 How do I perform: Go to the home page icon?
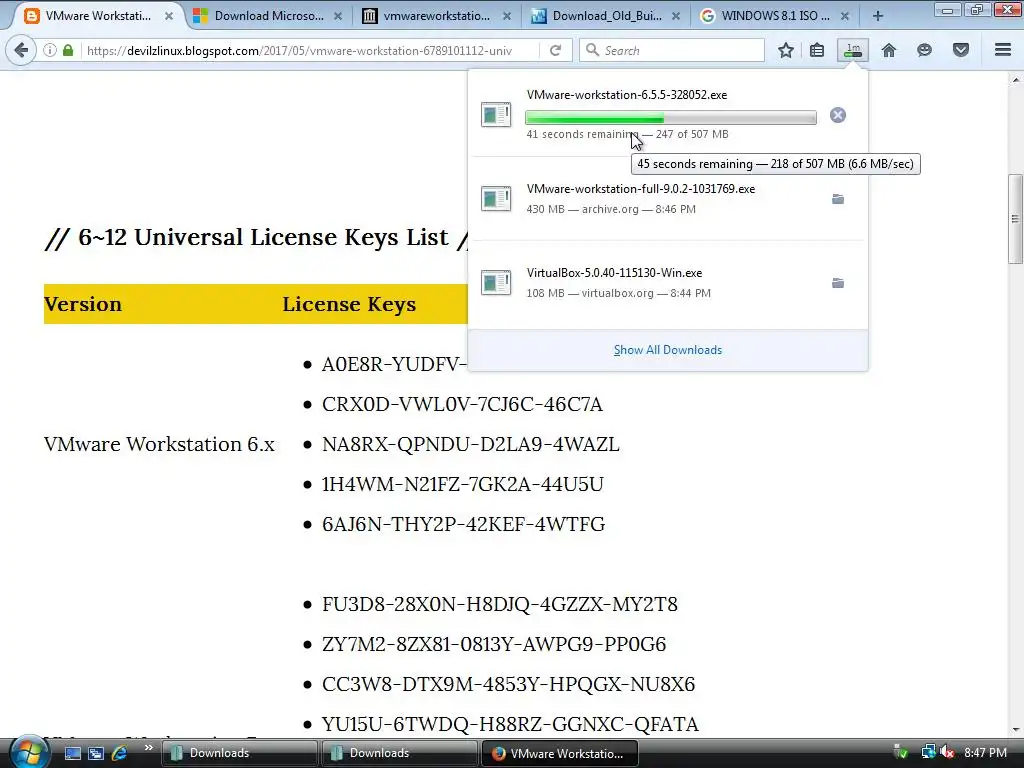click(x=889, y=50)
